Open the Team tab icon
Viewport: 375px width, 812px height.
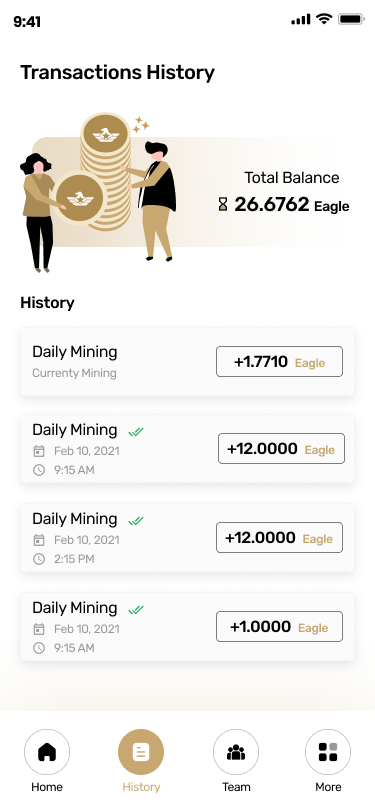pyautogui.click(x=236, y=752)
